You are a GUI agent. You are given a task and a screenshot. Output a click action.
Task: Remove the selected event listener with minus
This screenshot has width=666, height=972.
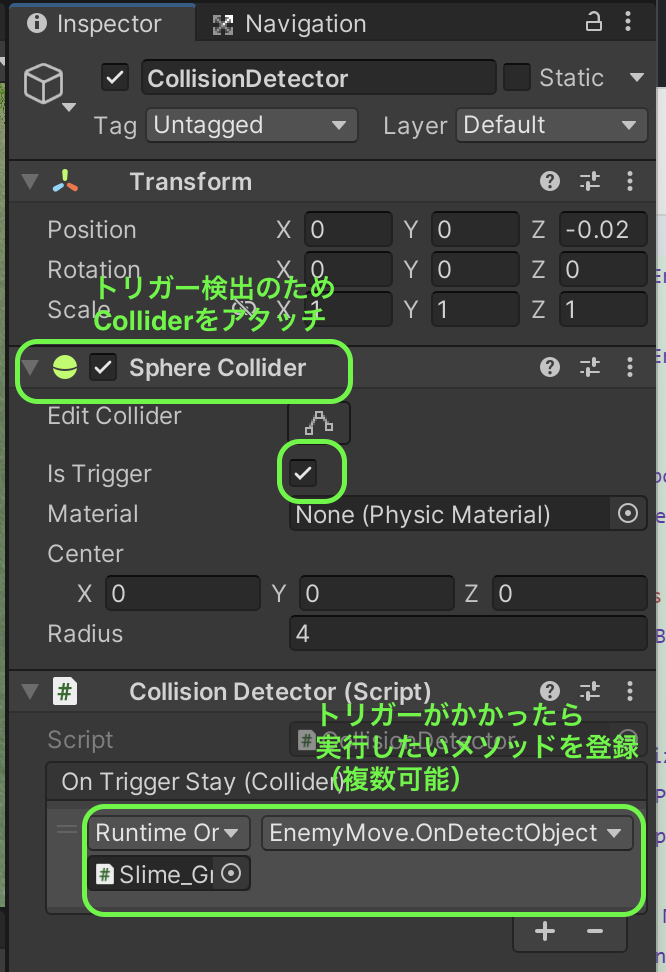point(595,932)
